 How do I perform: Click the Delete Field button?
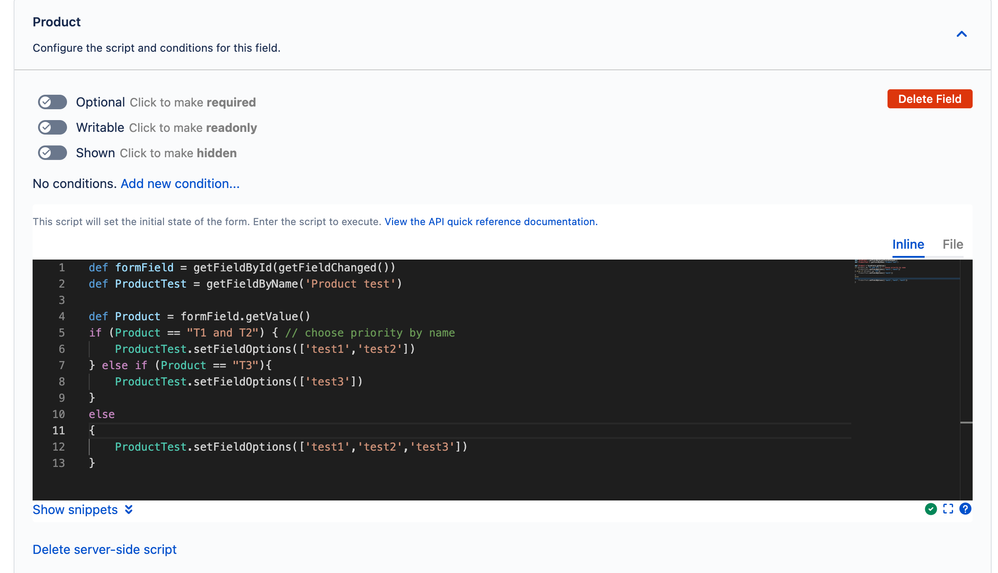[929, 99]
